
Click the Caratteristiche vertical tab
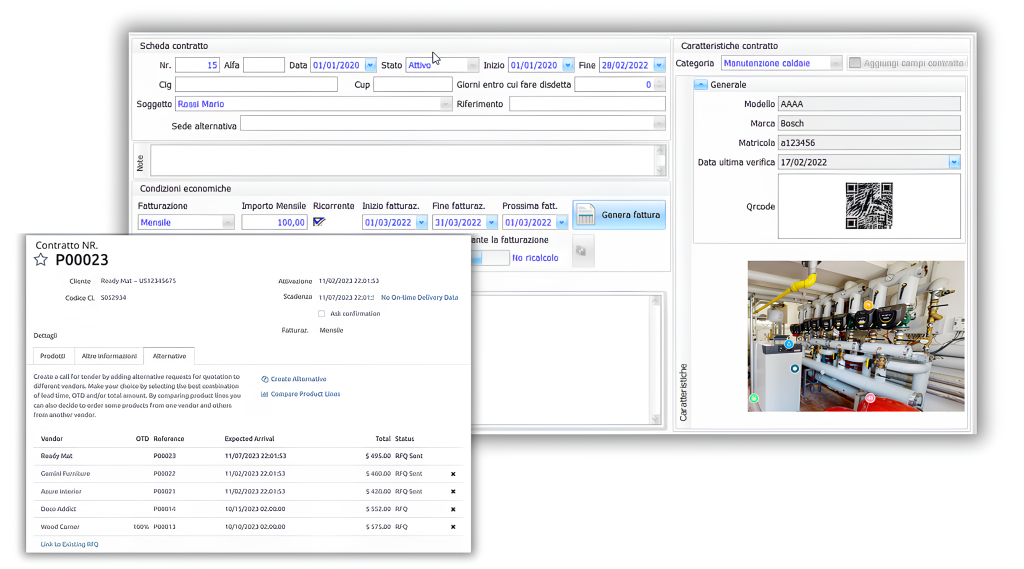click(683, 392)
